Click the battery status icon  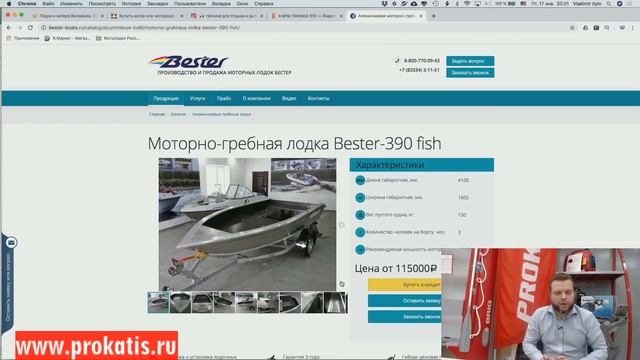[x=511, y=3]
